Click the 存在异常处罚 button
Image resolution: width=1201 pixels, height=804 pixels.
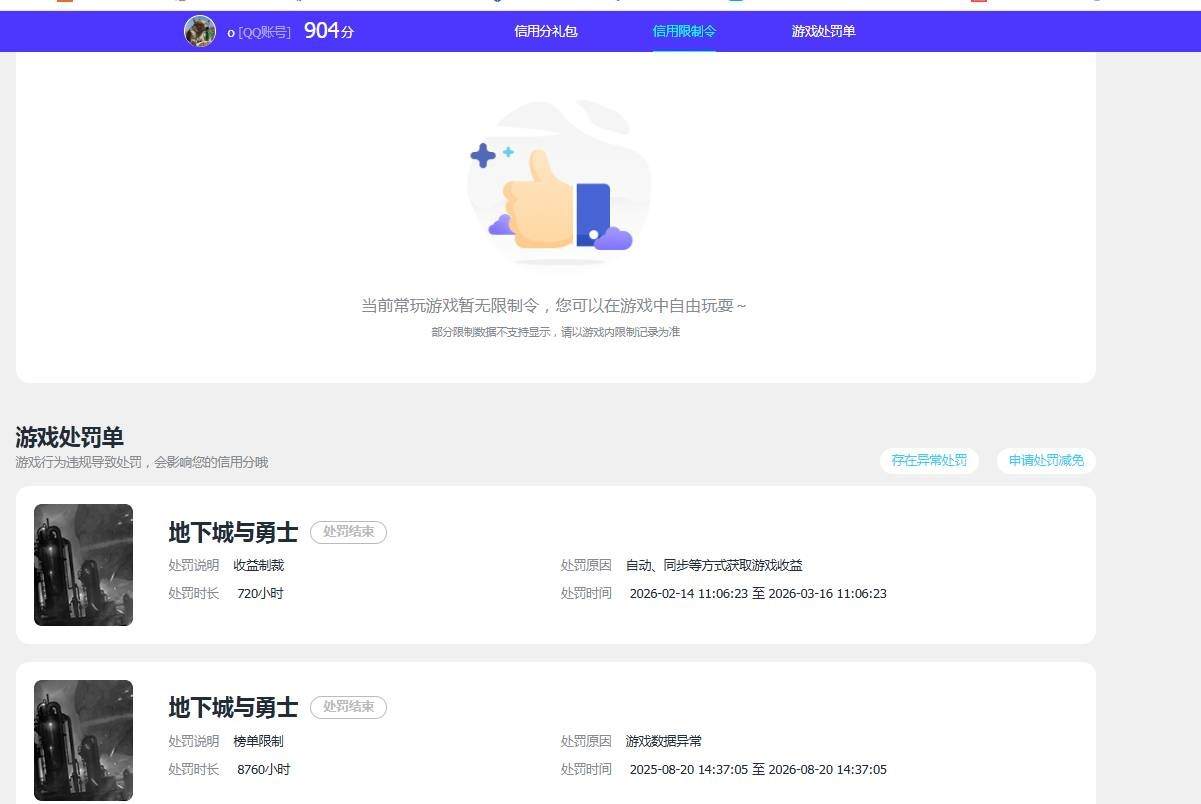click(x=929, y=461)
